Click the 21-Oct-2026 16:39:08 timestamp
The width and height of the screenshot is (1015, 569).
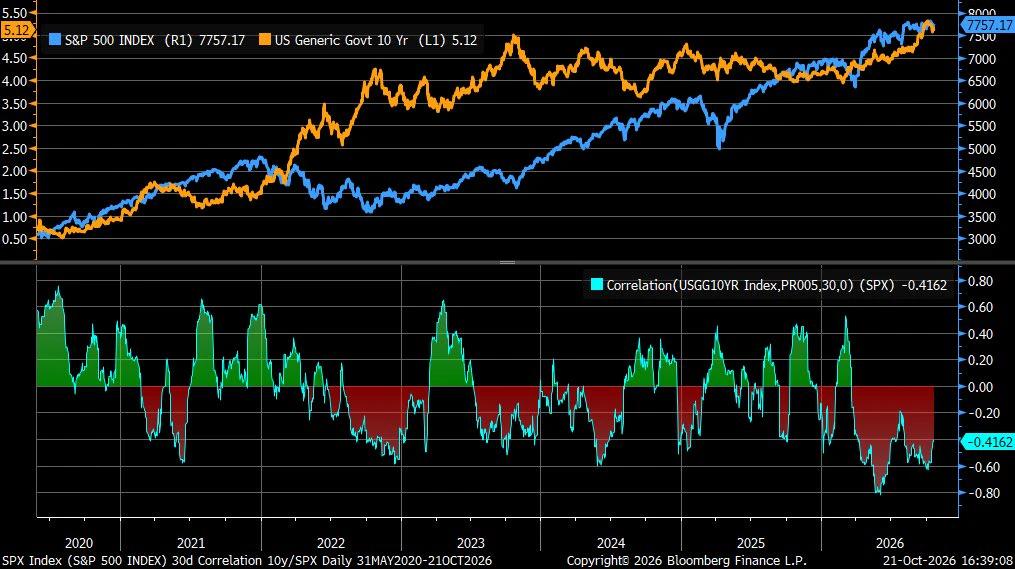pos(948,561)
